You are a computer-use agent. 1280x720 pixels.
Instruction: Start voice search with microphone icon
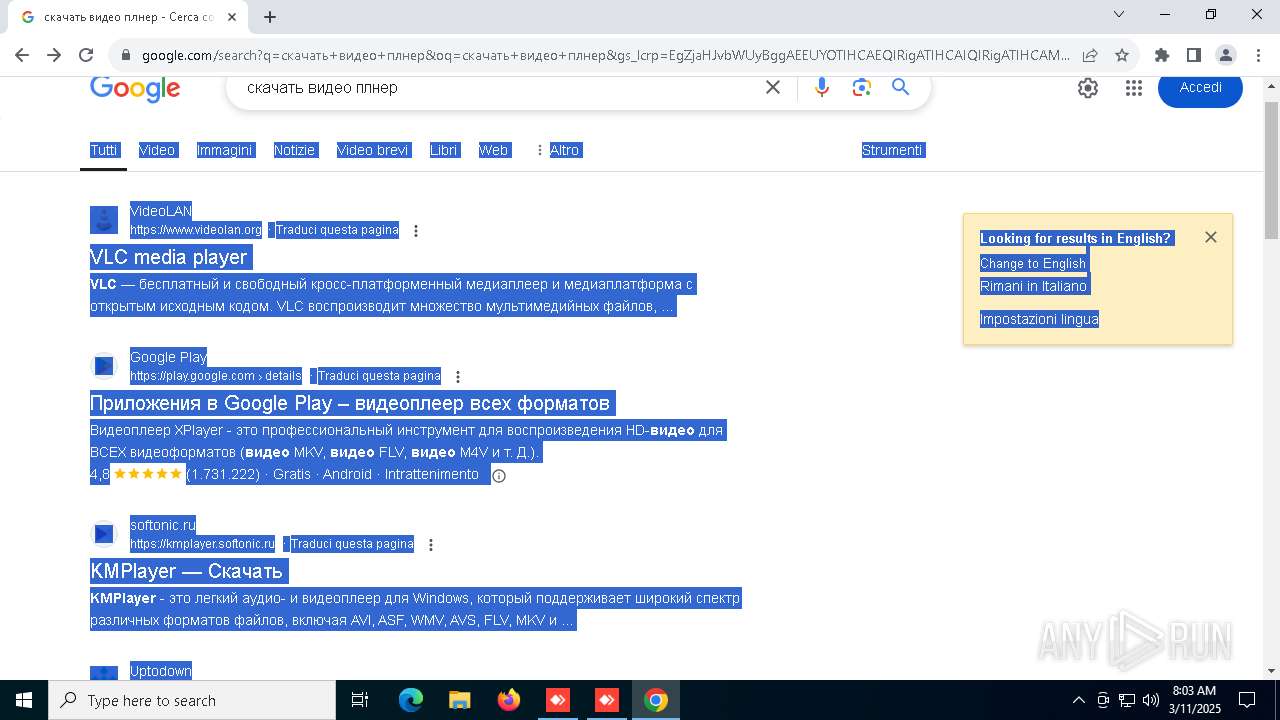[x=822, y=88]
